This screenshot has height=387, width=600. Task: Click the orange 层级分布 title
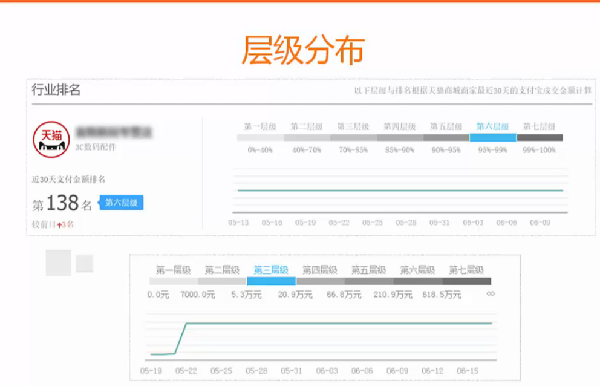click(x=303, y=50)
